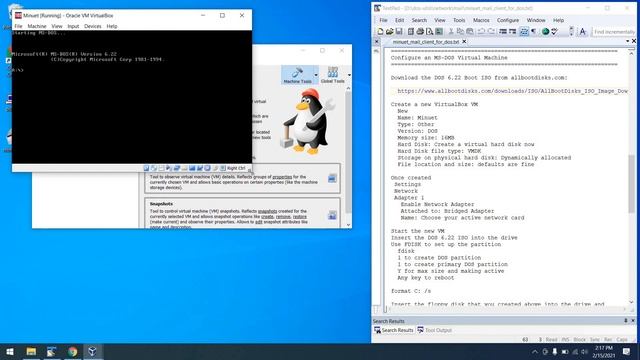This screenshot has width=640, height=360.
Task: Click the Find incrementally search box
Action: pos(613,32)
